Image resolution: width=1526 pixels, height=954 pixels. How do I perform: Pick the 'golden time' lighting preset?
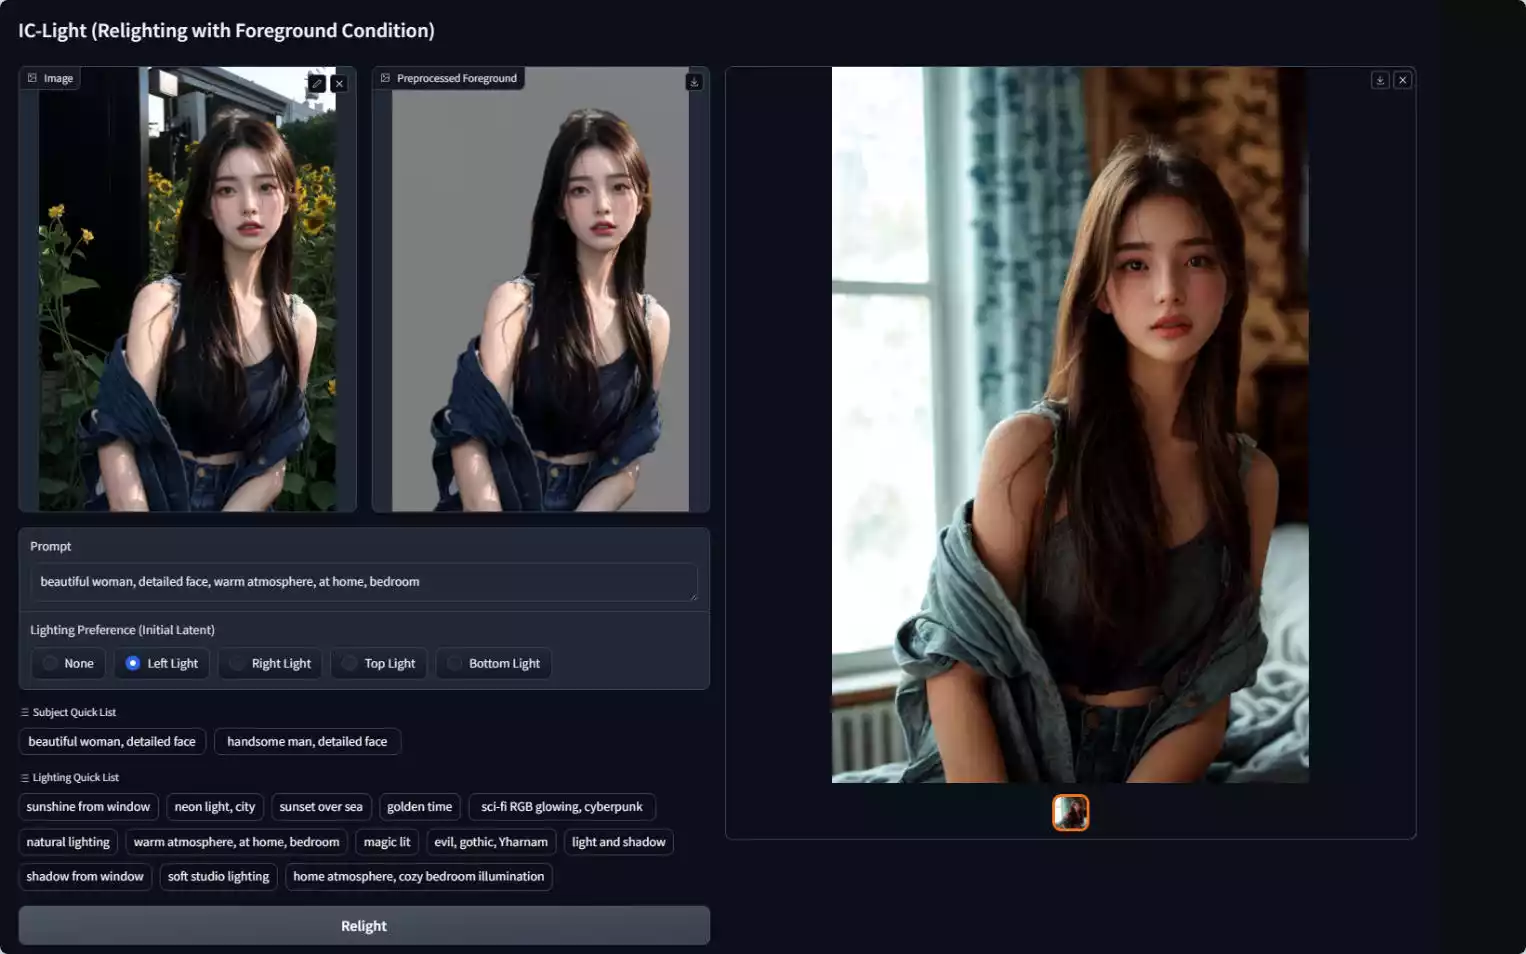[x=419, y=807]
